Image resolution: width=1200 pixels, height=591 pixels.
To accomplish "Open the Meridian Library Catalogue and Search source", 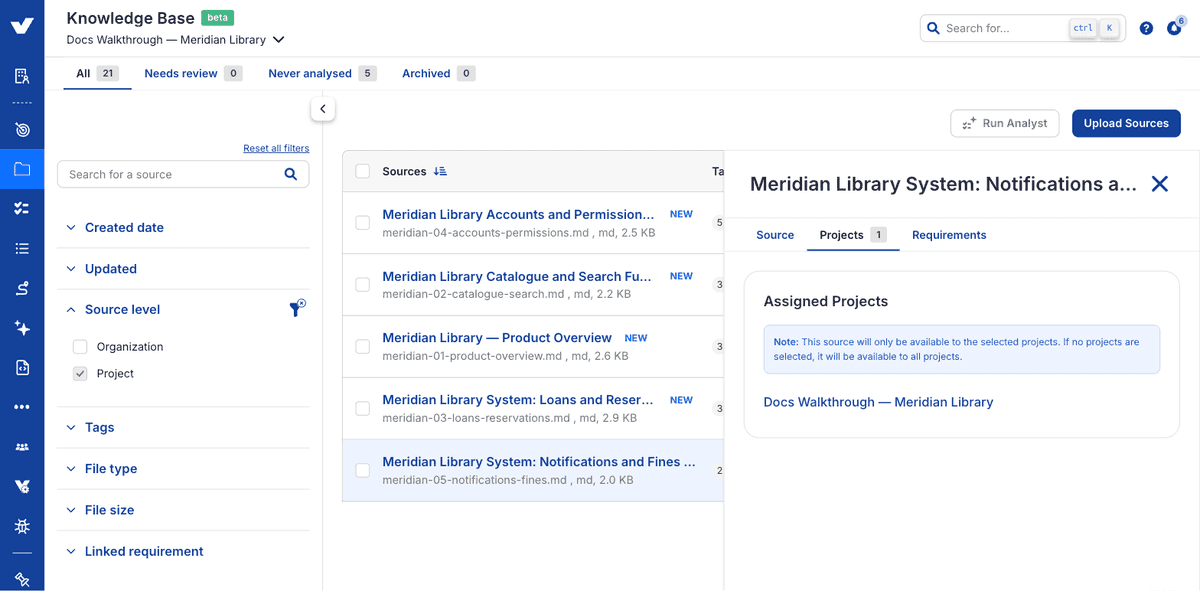I will (x=517, y=276).
